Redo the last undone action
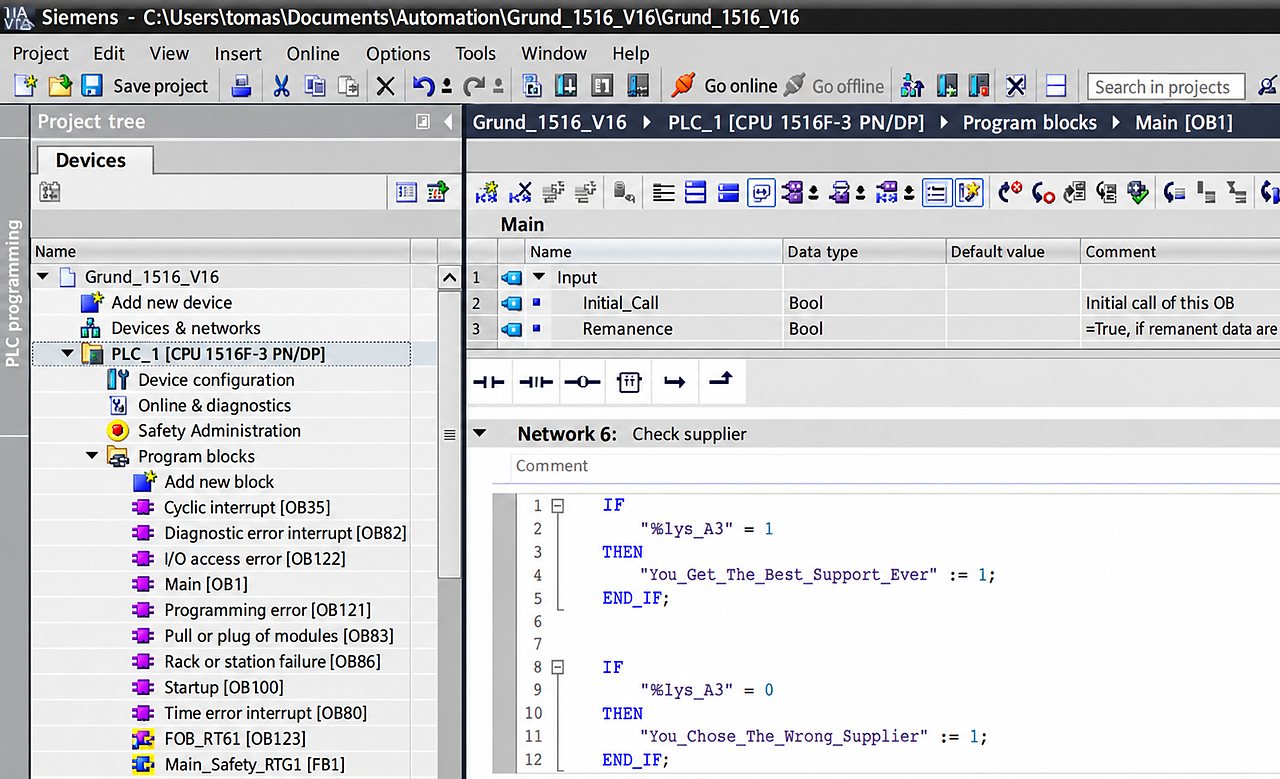The image size is (1280, 779). point(474,86)
